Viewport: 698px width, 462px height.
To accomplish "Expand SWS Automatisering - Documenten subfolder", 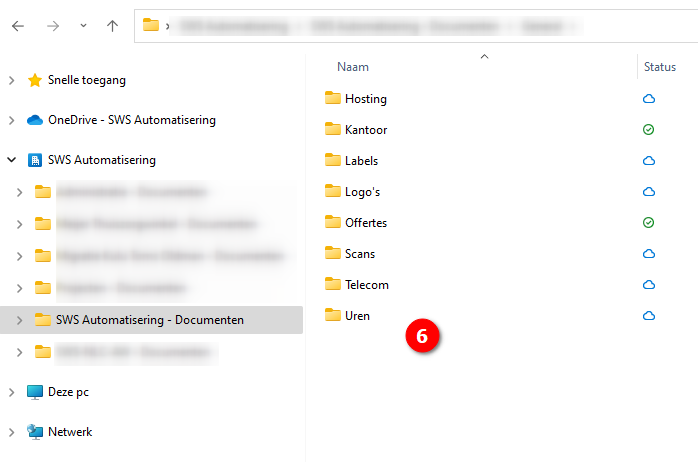I will [19, 320].
